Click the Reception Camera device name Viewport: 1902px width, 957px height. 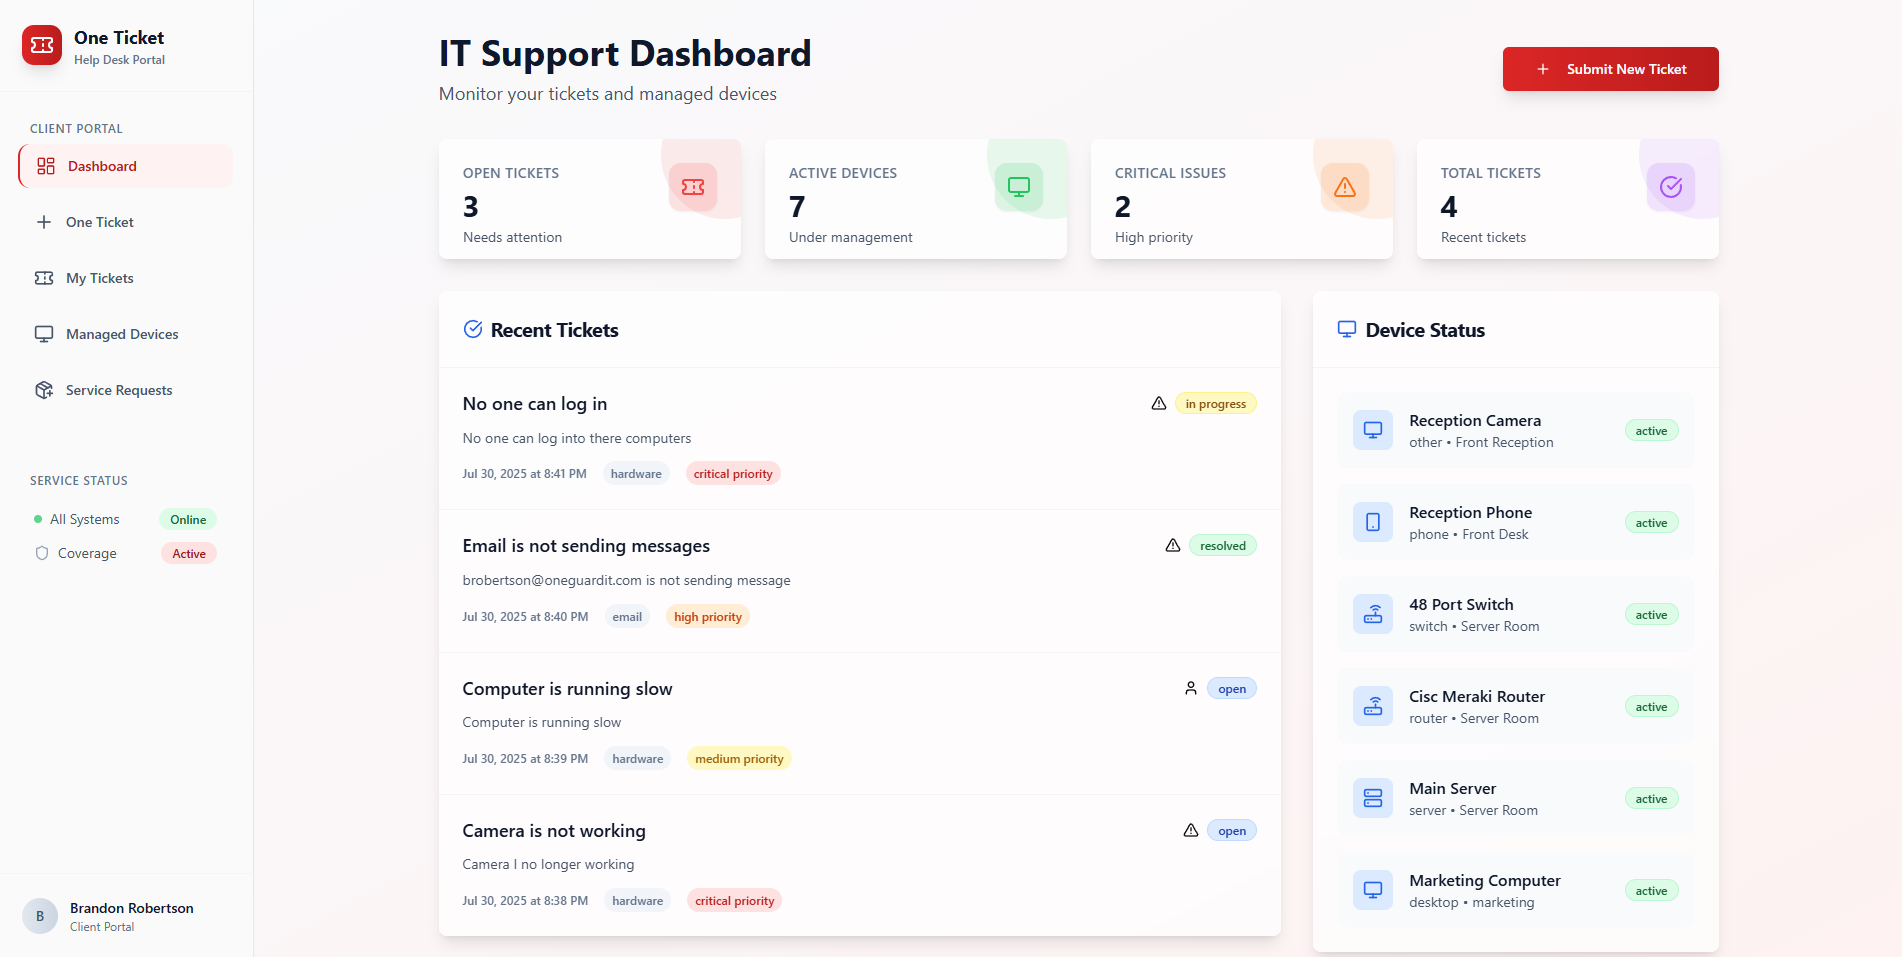coord(1475,420)
